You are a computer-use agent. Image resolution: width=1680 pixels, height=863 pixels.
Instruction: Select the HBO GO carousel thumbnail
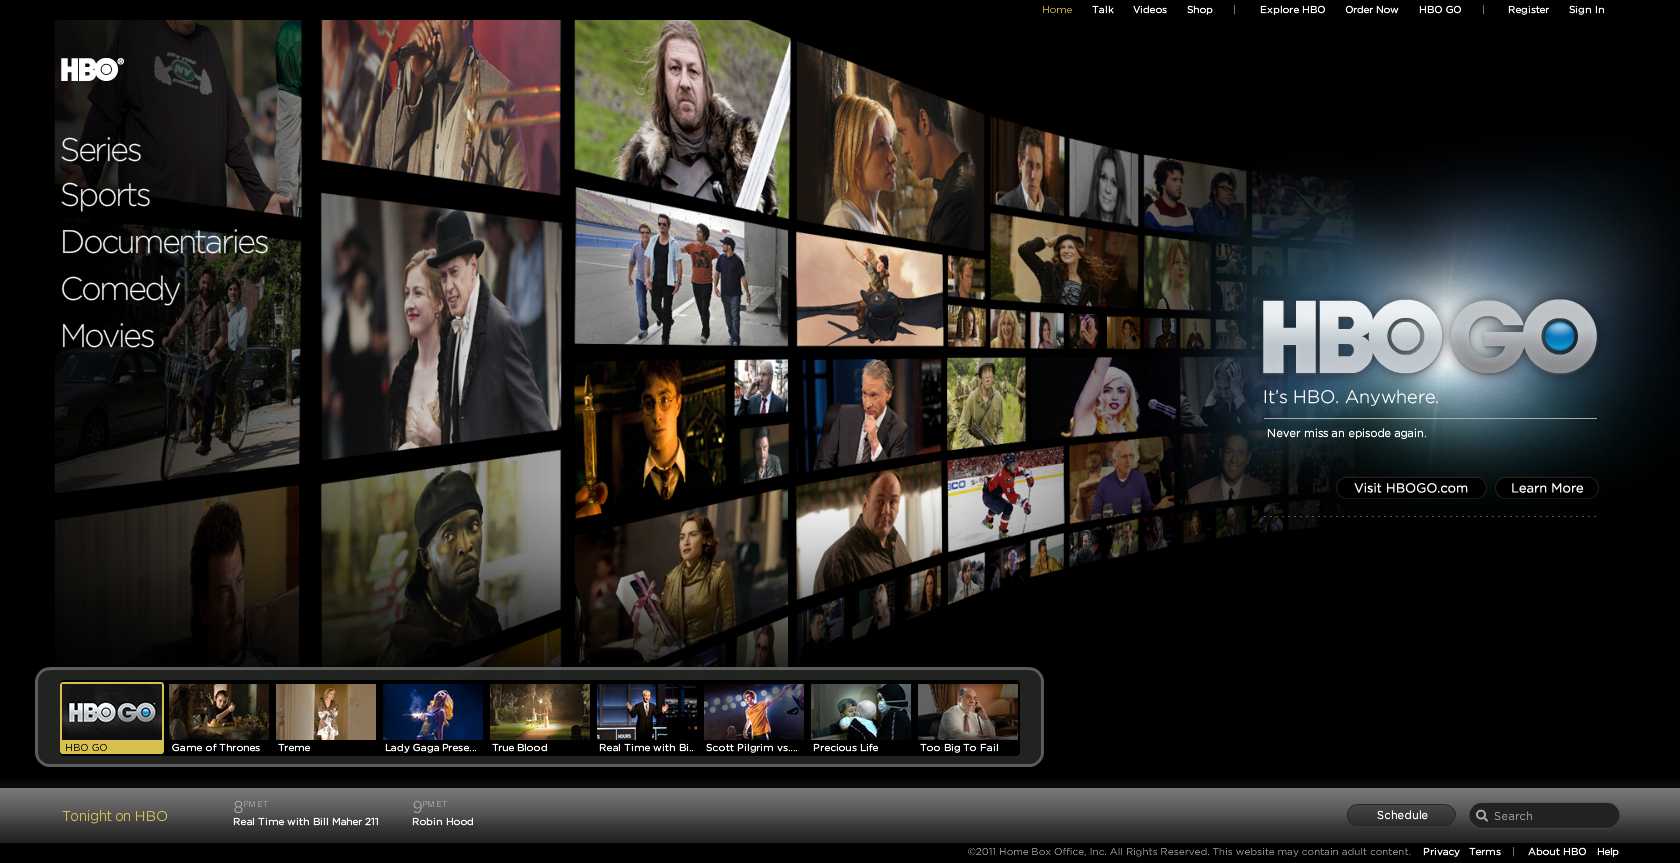pos(112,717)
